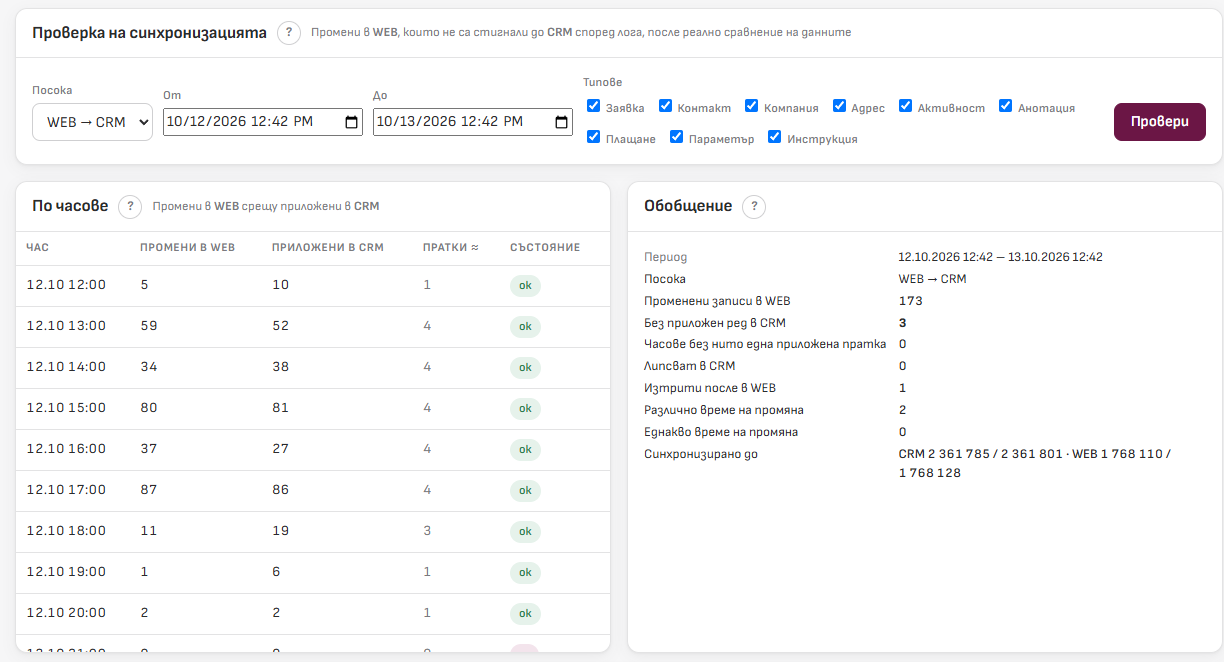The height and width of the screenshot is (662, 1224).
Task: Select the 12.10 19:00 hour cell
Action: (x=66, y=572)
